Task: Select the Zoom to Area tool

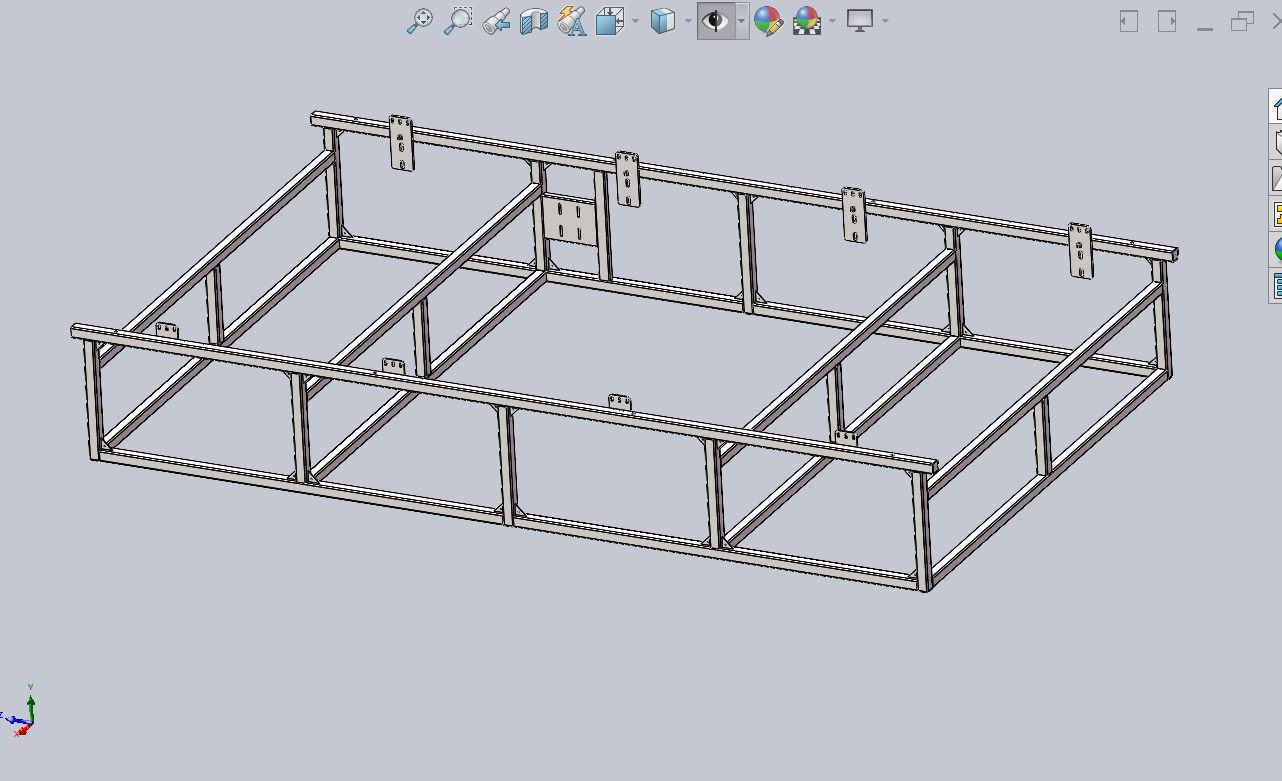Action: point(458,21)
